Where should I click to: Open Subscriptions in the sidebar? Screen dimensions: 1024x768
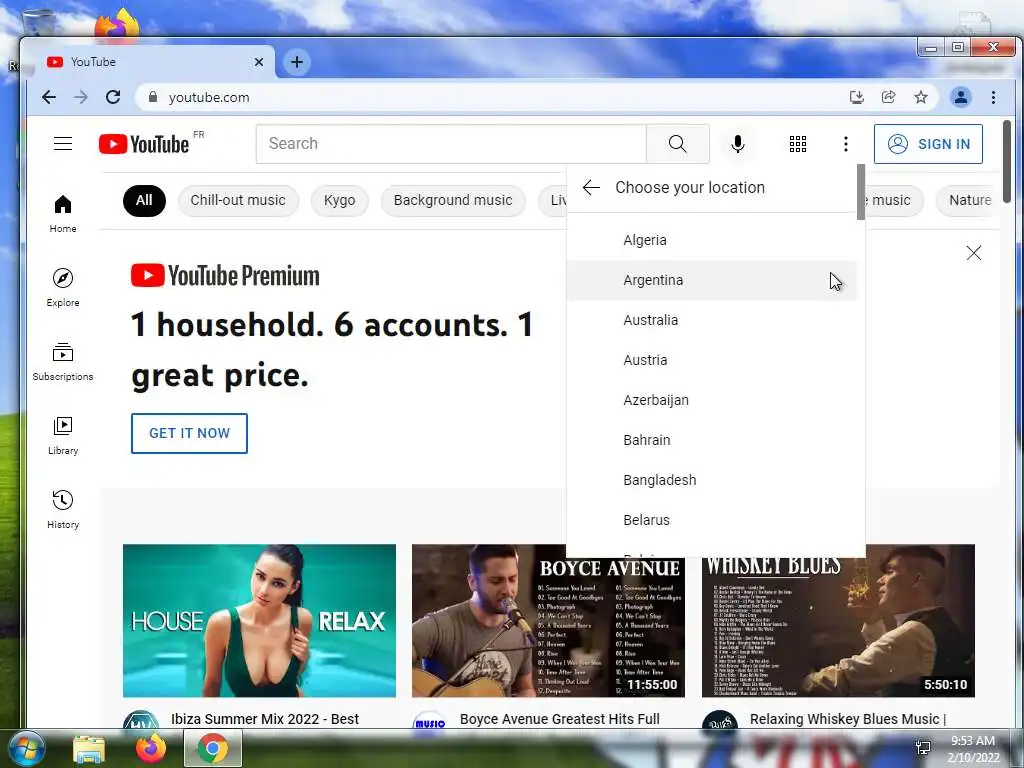click(63, 362)
